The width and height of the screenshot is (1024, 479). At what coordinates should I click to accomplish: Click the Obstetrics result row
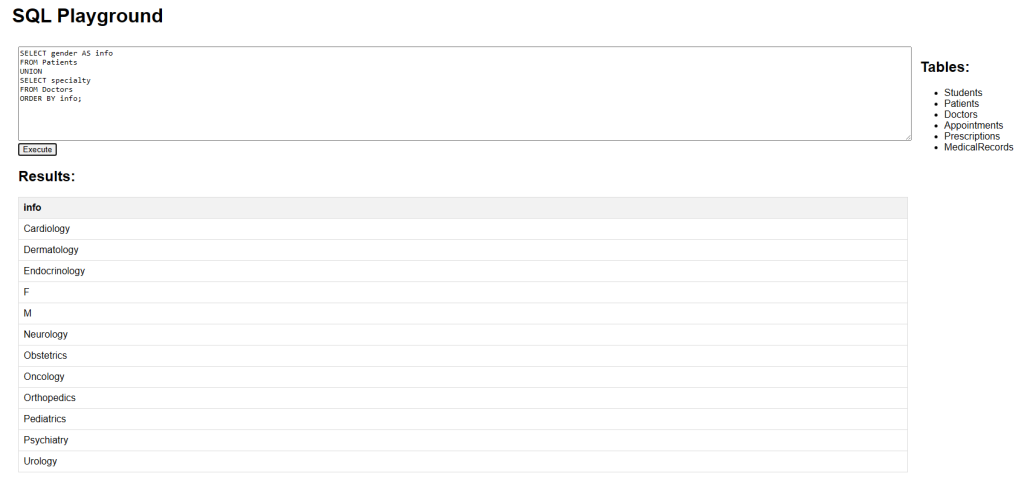(463, 355)
